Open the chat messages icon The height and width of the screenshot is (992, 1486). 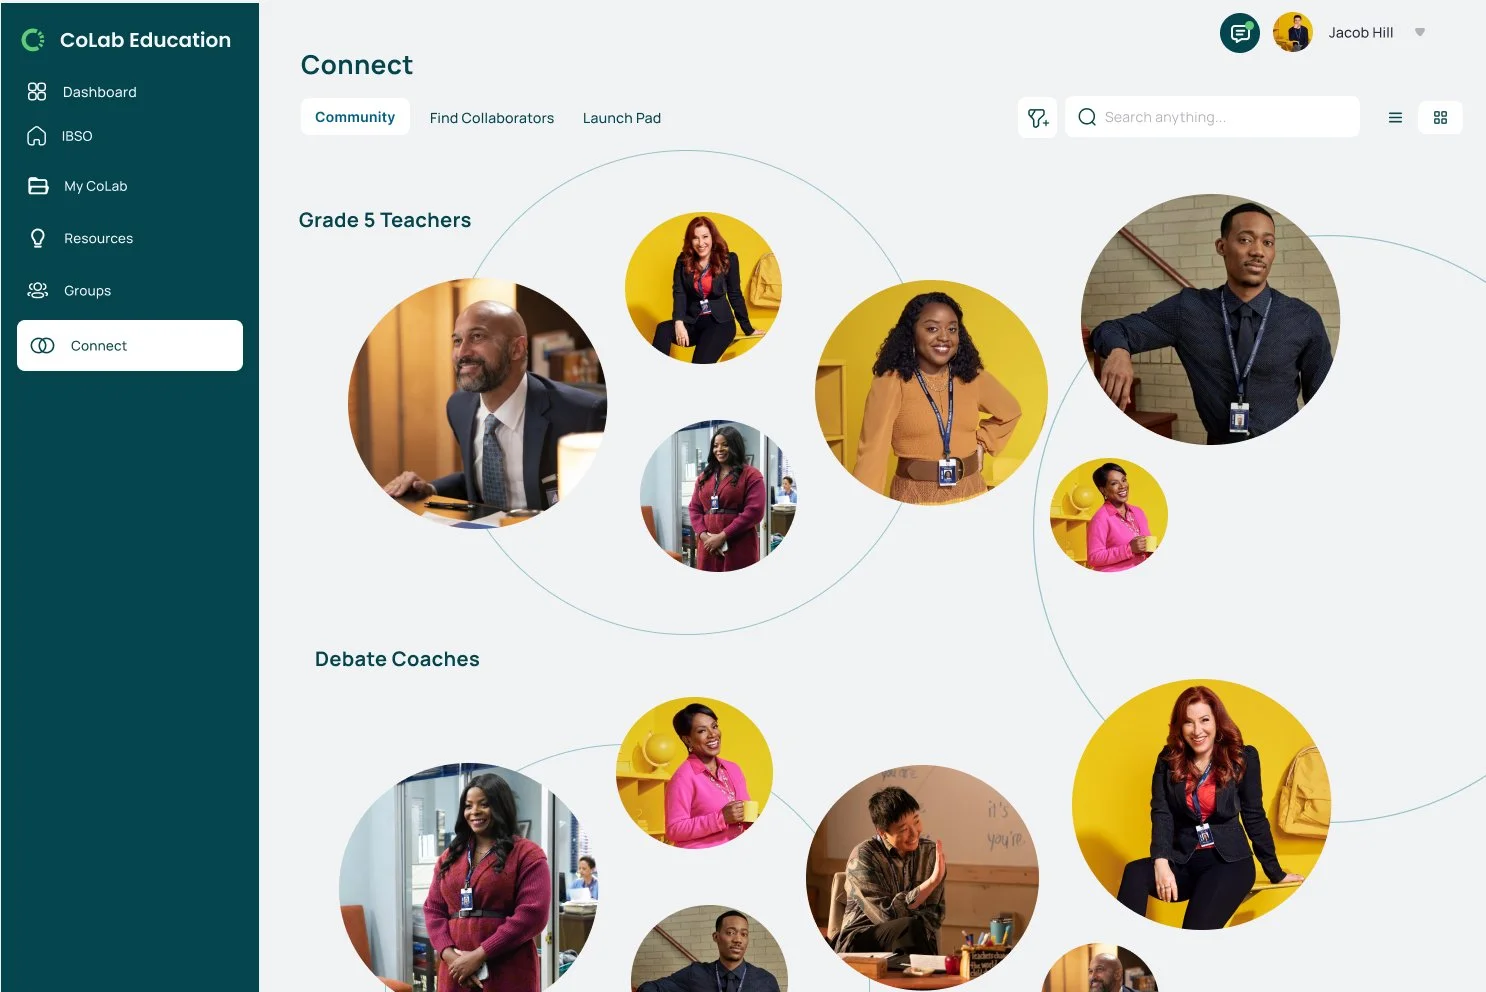pos(1240,33)
